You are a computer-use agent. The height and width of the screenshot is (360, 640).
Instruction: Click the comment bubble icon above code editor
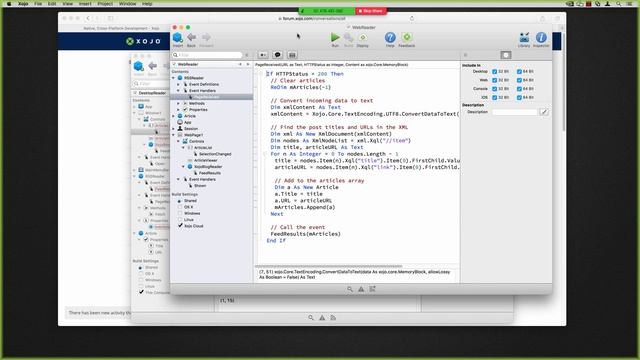[x=278, y=55]
